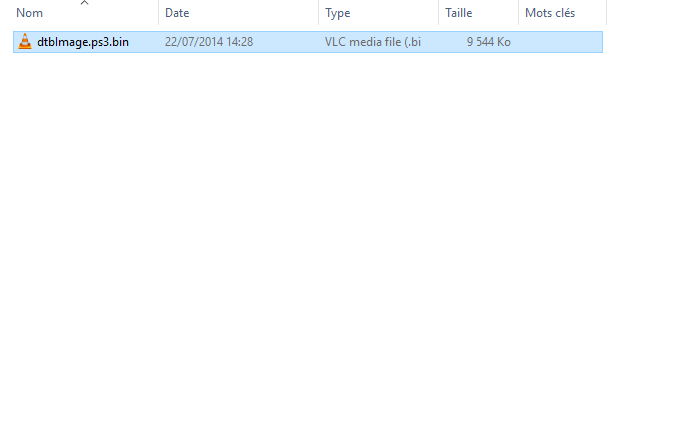684x432 pixels.
Task: Click the date 22/07/2014 14:28
Action: (x=209, y=42)
